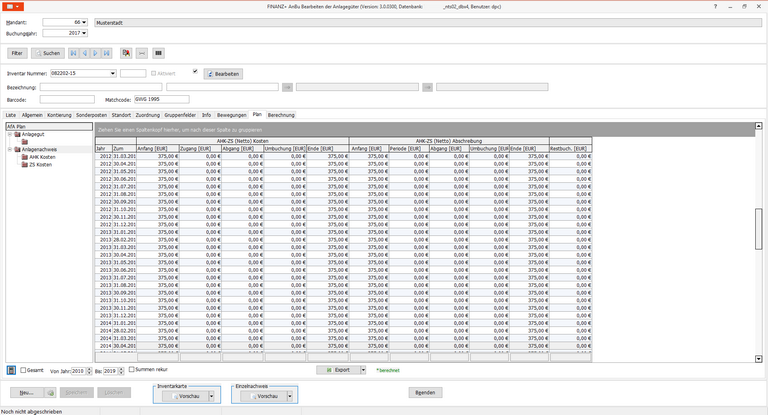Select AHK Kosten in the tree
This screenshot has height=415, width=768.
[x=39, y=157]
